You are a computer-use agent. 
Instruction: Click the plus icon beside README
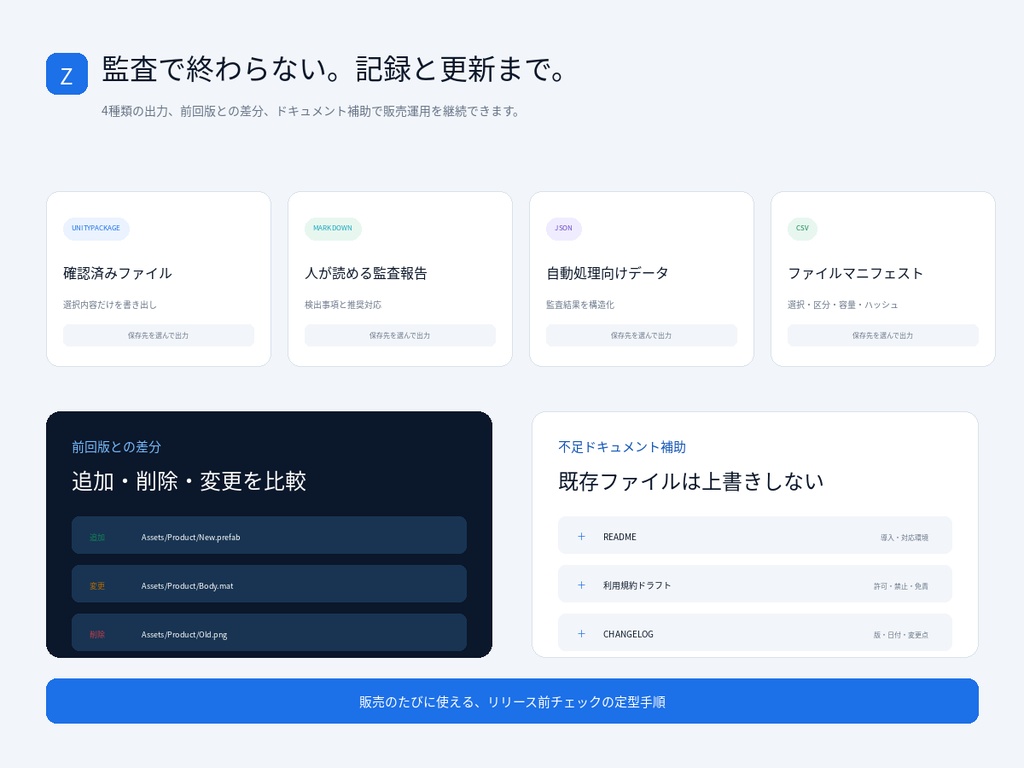coord(581,537)
